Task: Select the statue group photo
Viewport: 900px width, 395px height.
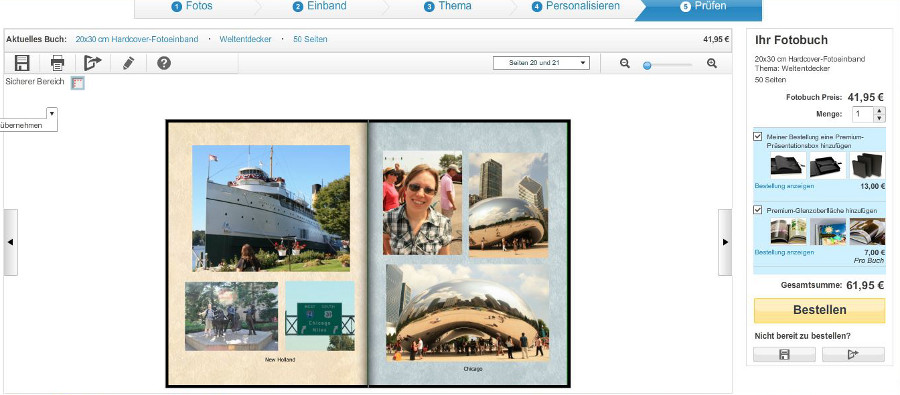Action: [x=231, y=316]
